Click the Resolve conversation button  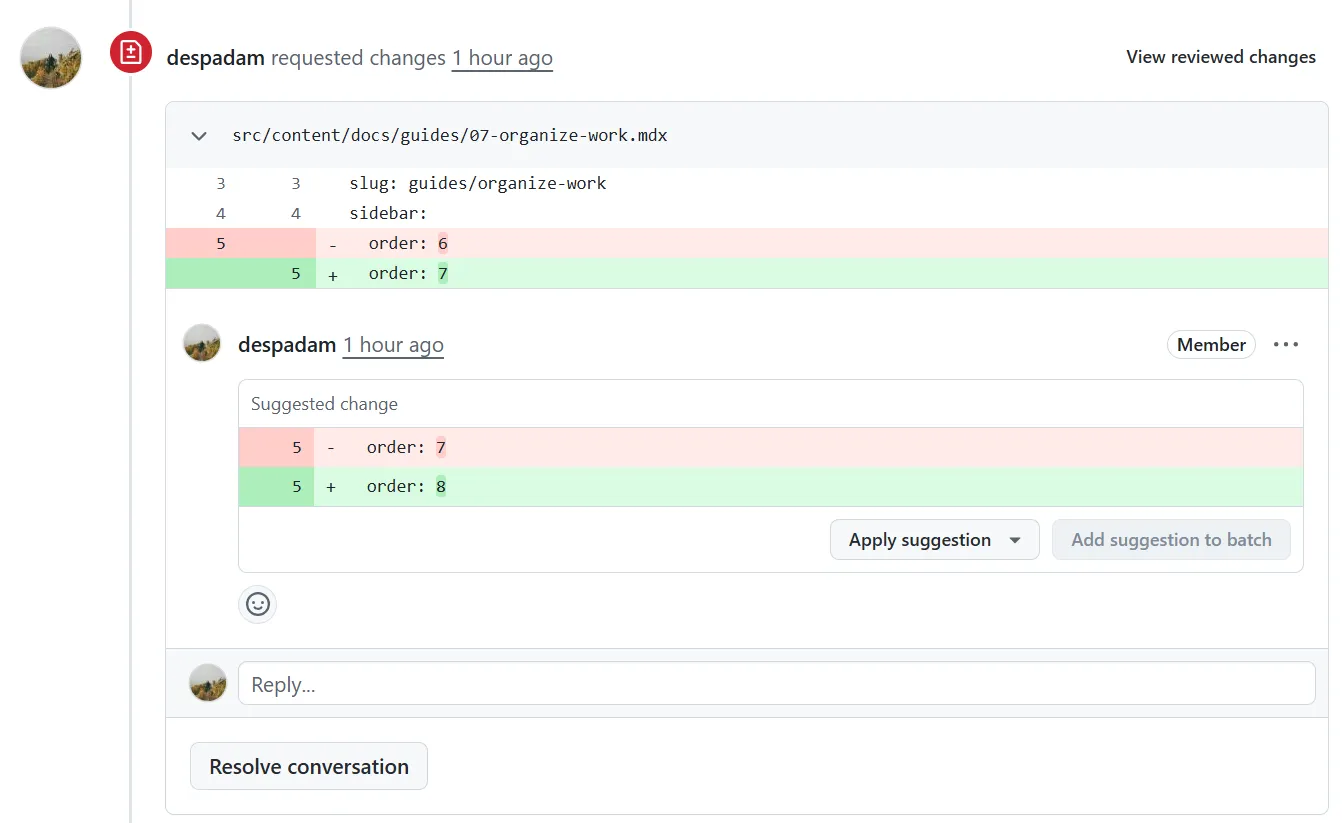tap(309, 767)
